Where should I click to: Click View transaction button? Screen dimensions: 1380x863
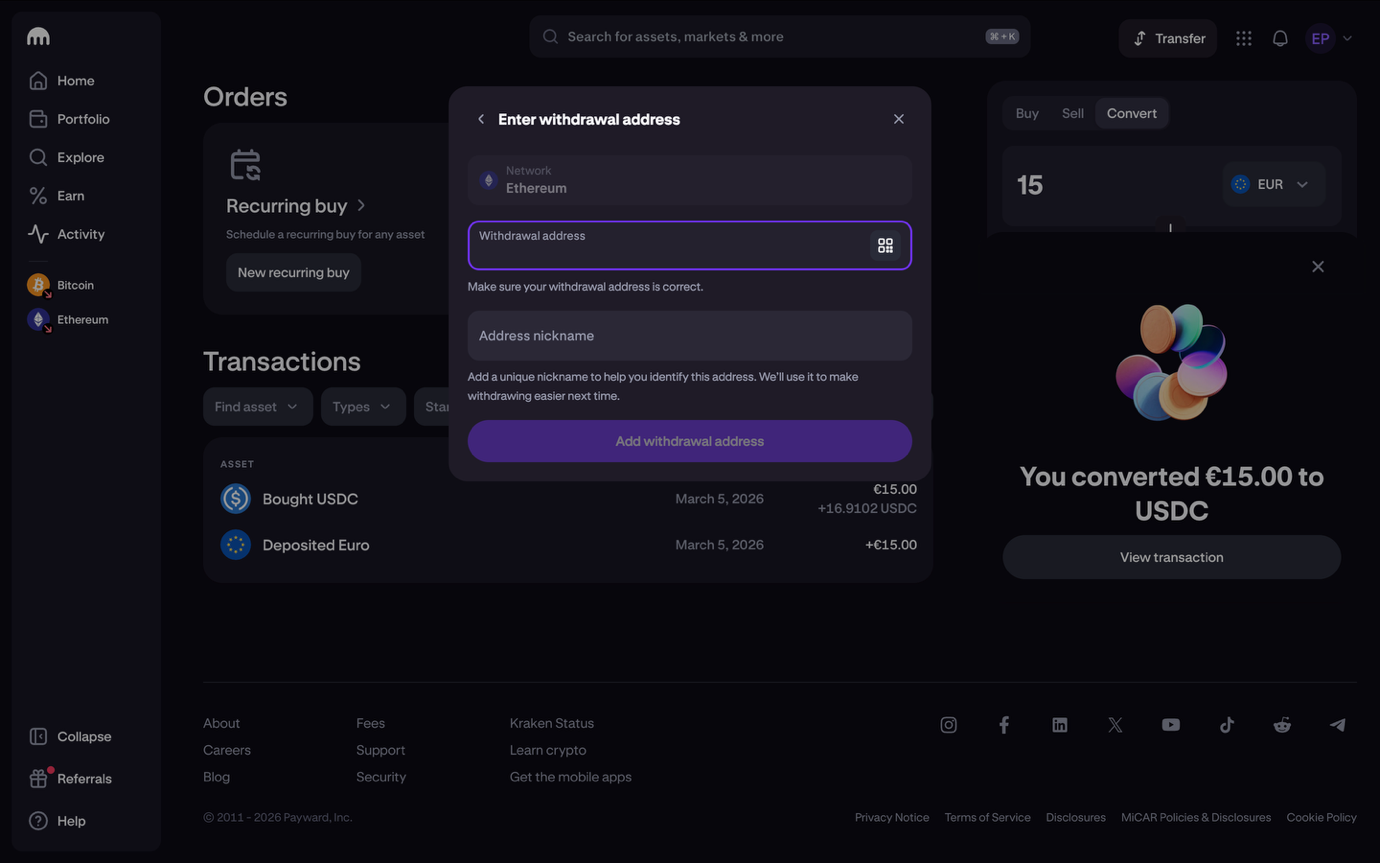pyautogui.click(x=1171, y=557)
